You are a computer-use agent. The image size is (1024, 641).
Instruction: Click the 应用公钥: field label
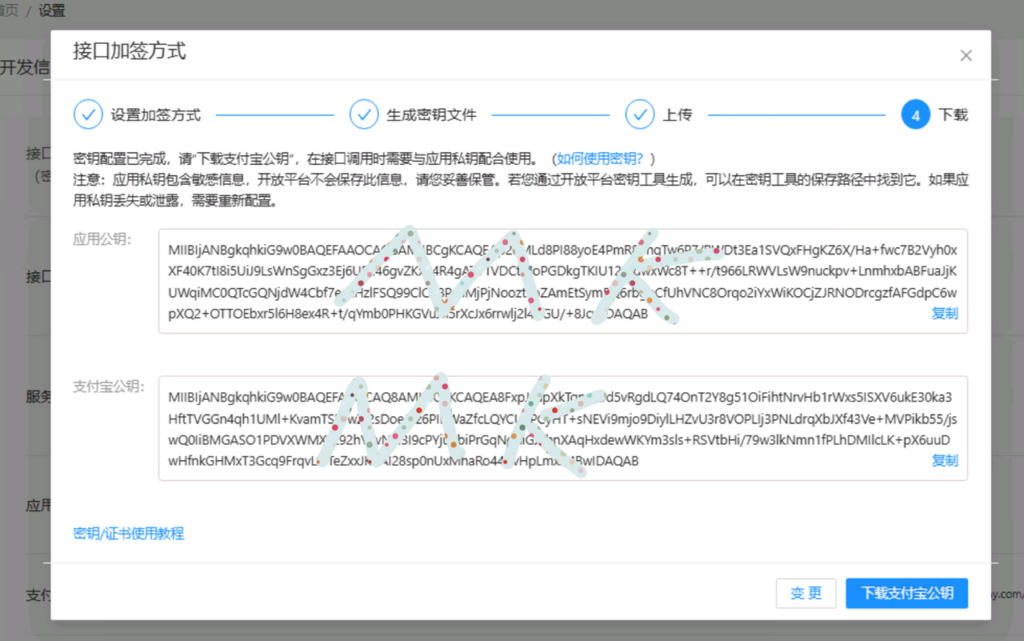[x=102, y=239]
